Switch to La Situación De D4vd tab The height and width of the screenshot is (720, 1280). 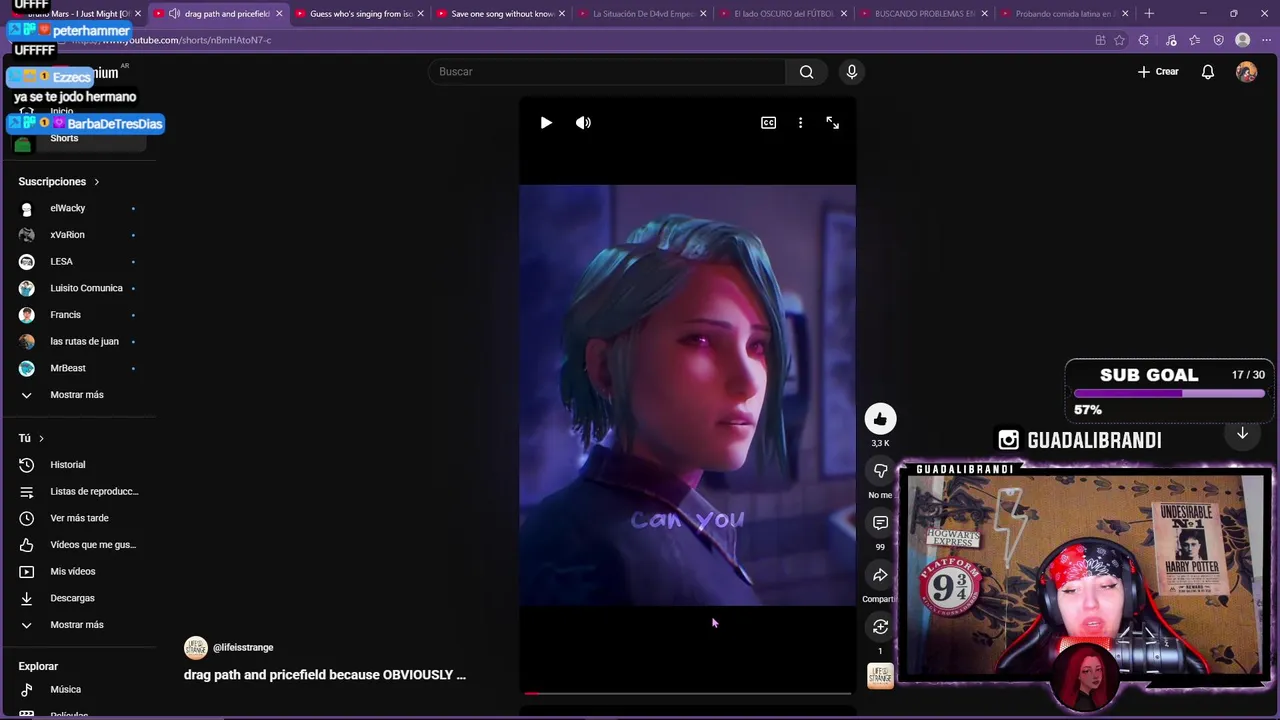(x=642, y=14)
